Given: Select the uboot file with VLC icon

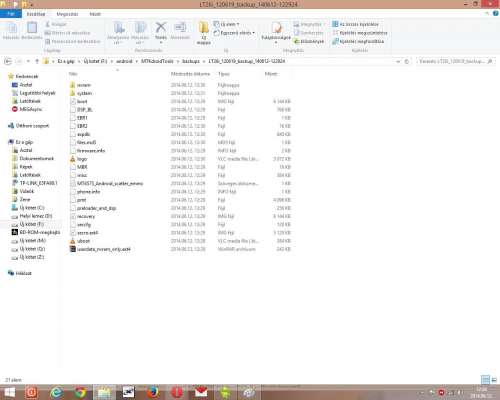Looking at the screenshot, I should point(80,241).
